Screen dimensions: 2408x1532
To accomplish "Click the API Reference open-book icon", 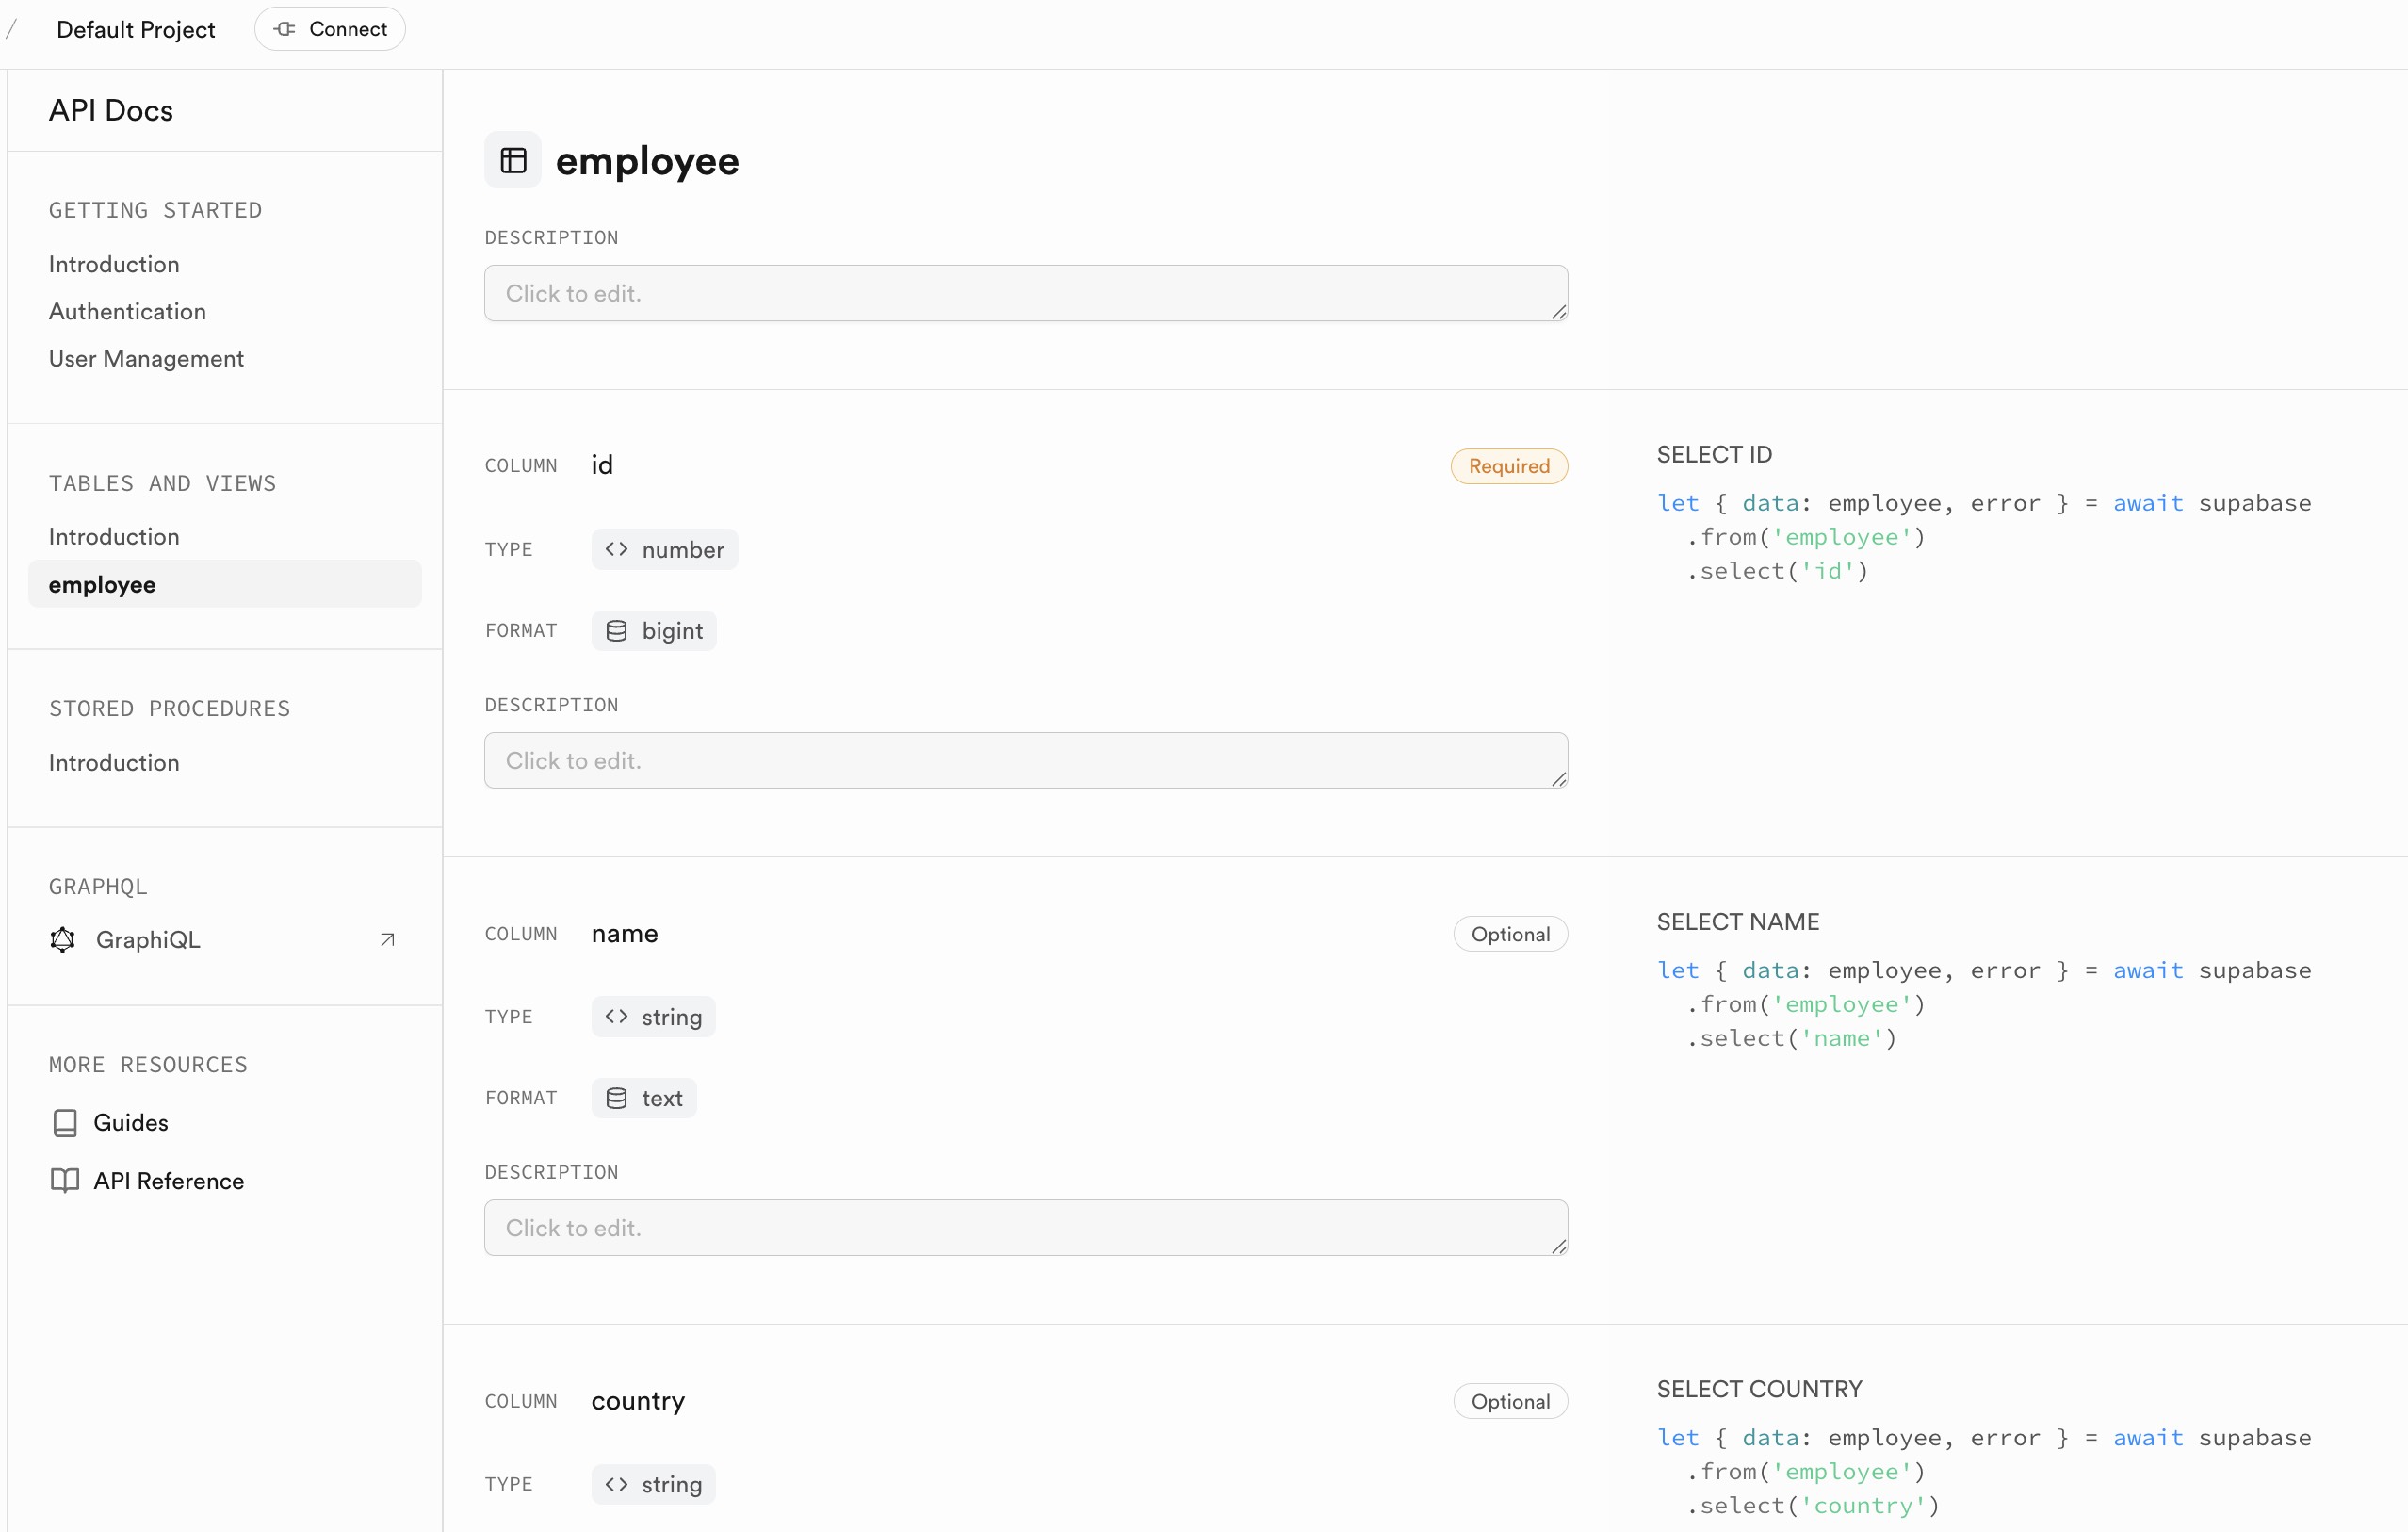I will pyautogui.click(x=65, y=1180).
